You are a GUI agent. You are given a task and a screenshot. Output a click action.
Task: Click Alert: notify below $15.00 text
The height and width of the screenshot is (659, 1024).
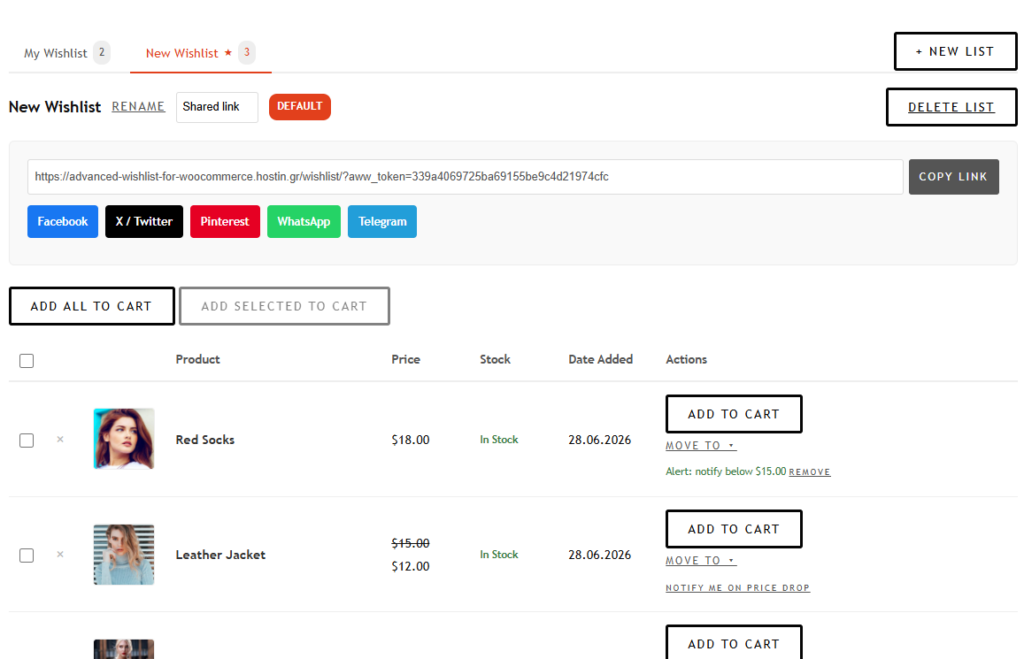(x=726, y=471)
